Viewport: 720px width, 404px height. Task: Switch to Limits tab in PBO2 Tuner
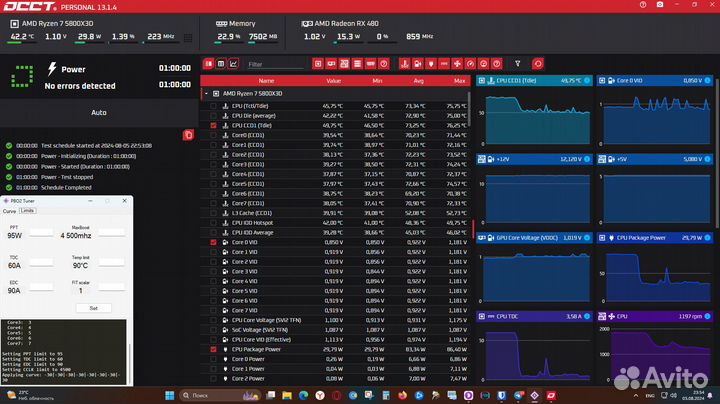(x=28, y=211)
